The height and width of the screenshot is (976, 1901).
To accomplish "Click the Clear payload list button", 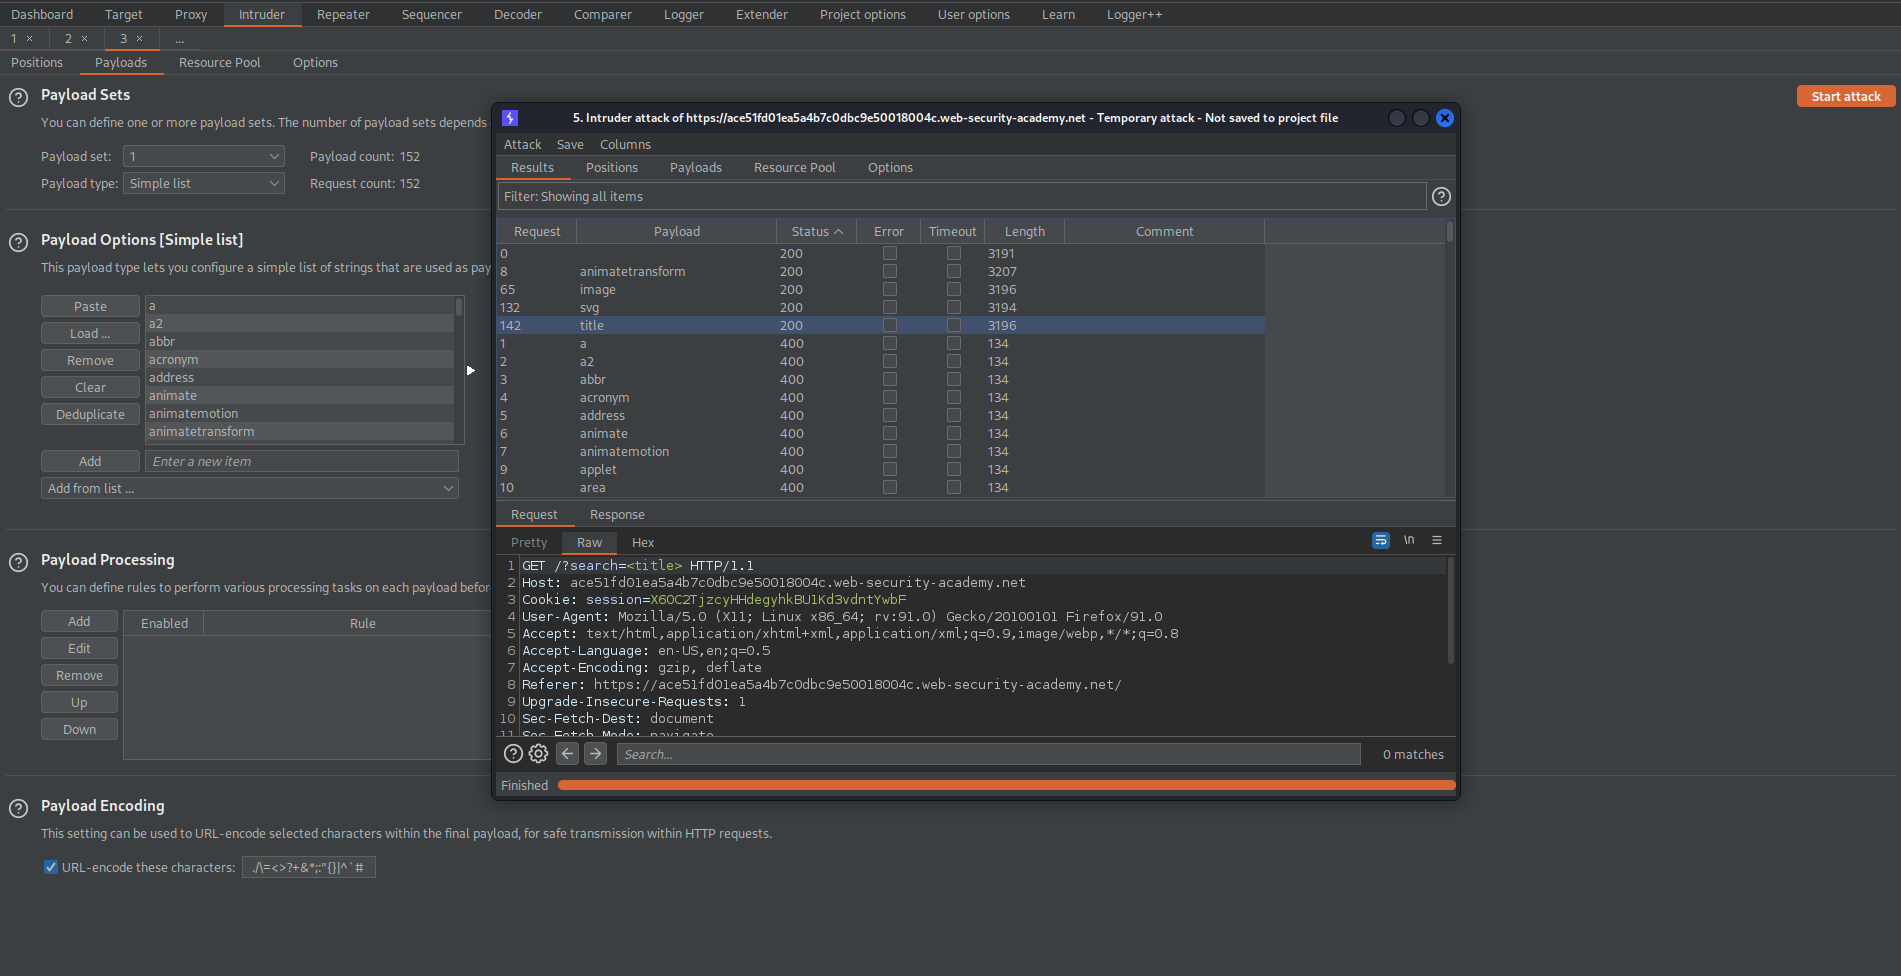I will click(x=90, y=388).
